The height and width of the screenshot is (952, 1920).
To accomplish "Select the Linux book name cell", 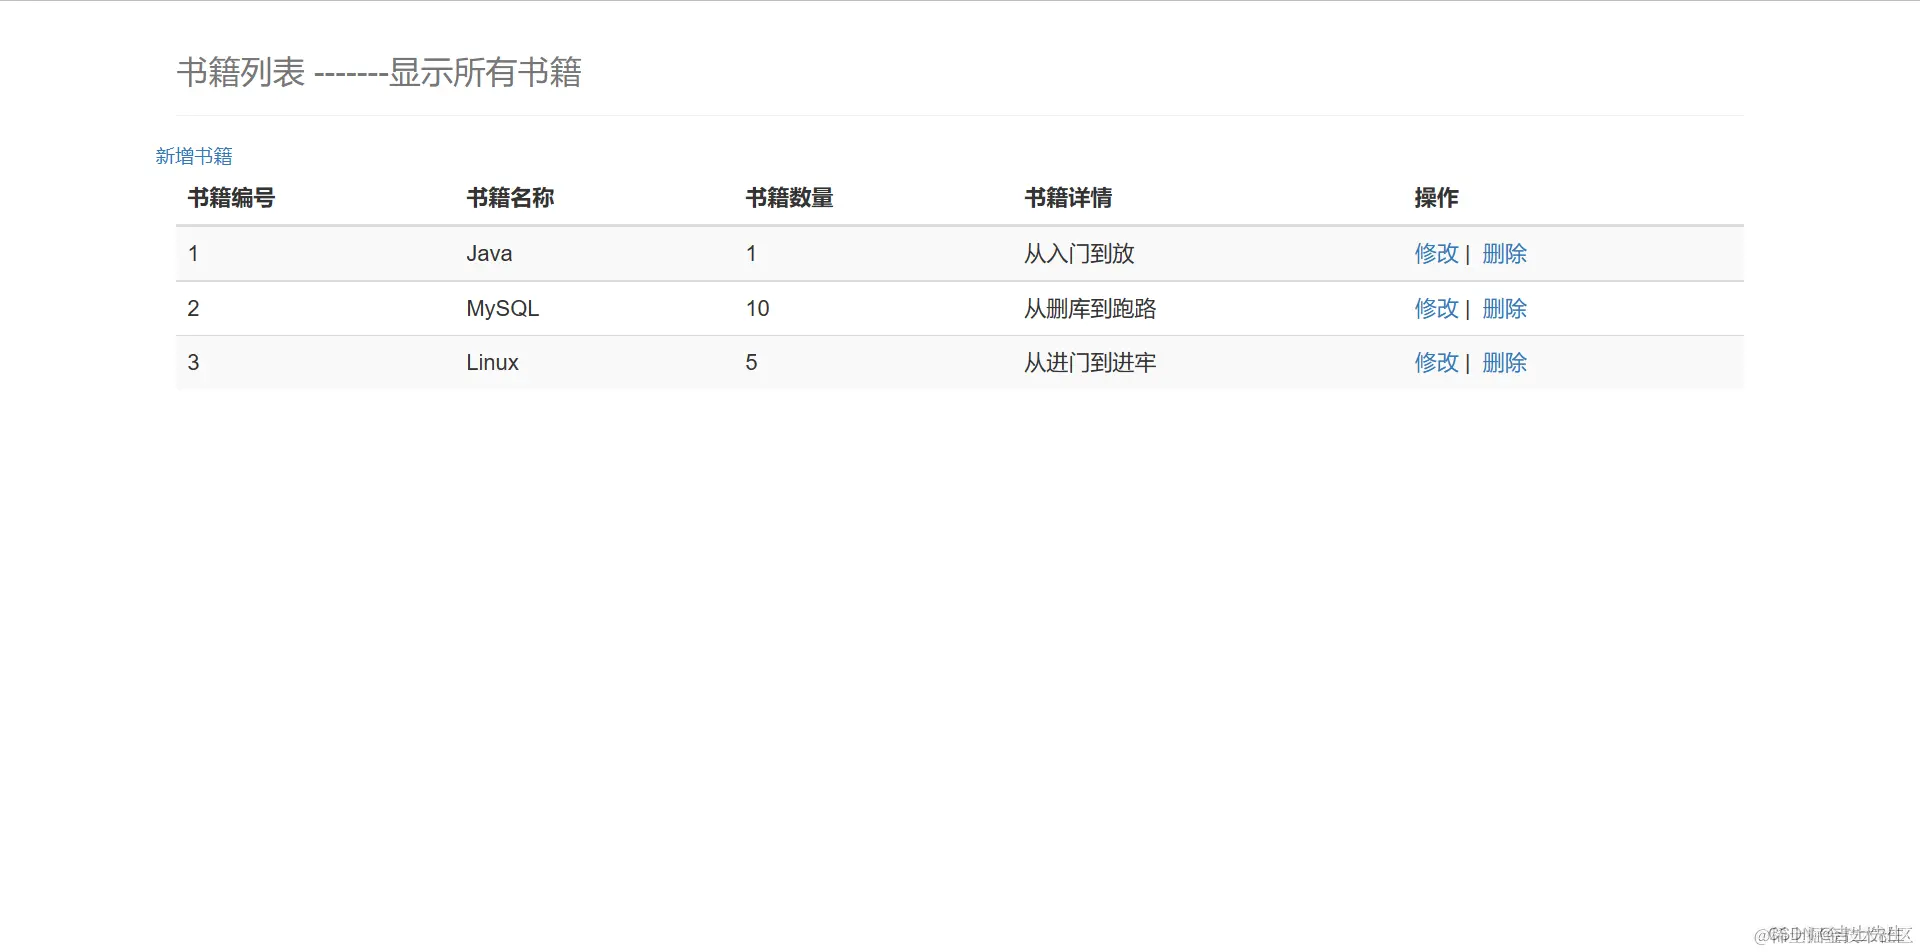I will click(492, 363).
